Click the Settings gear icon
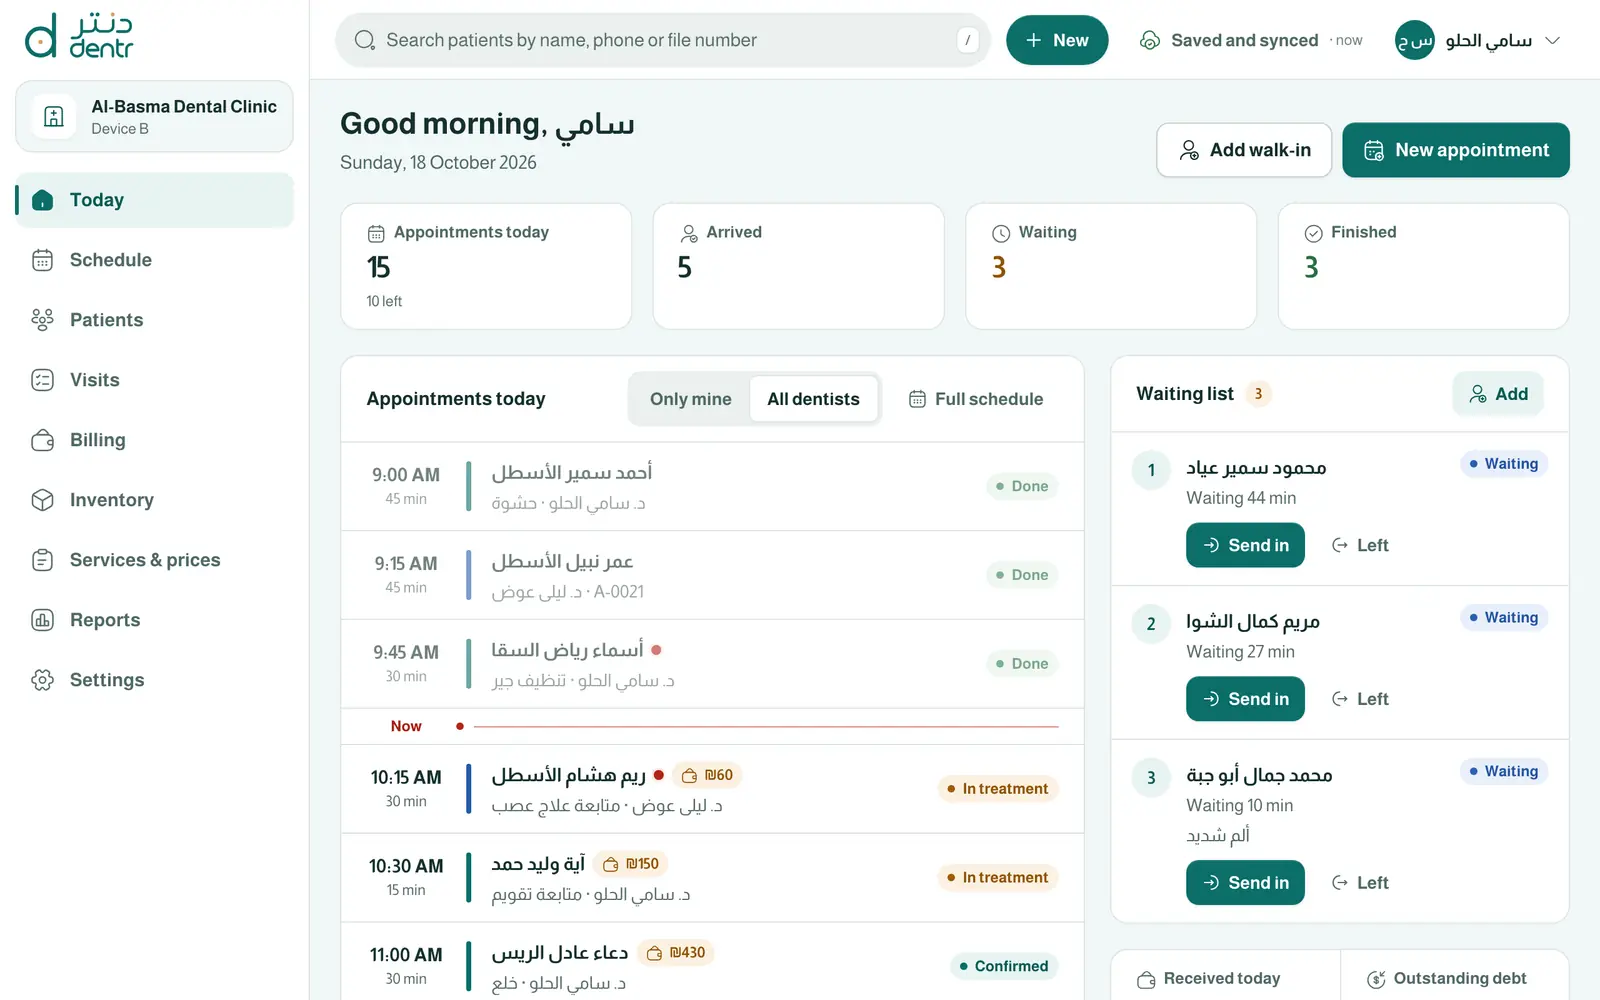Image resolution: width=1600 pixels, height=1000 pixels. [x=42, y=680]
